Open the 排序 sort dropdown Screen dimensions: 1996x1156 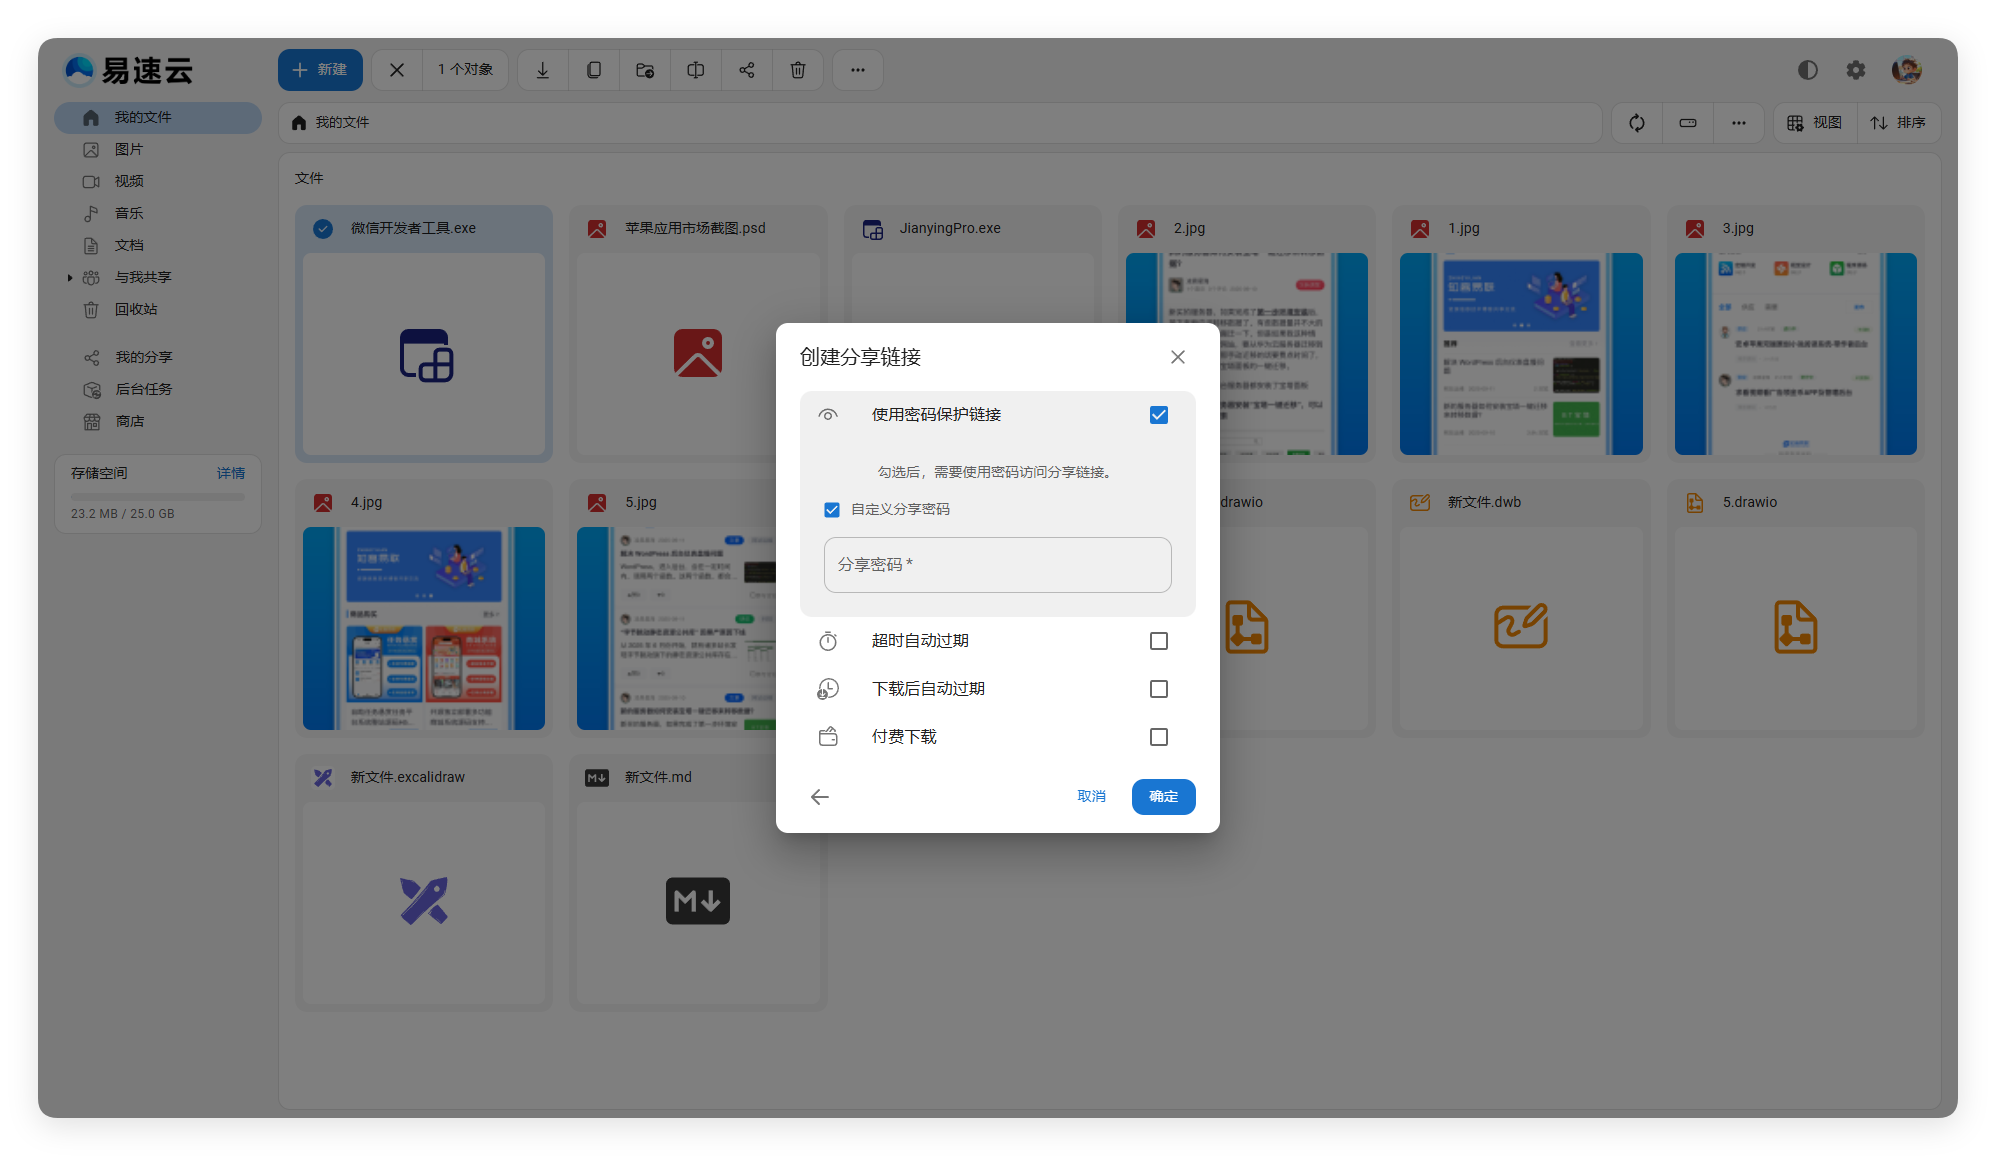pos(1898,123)
